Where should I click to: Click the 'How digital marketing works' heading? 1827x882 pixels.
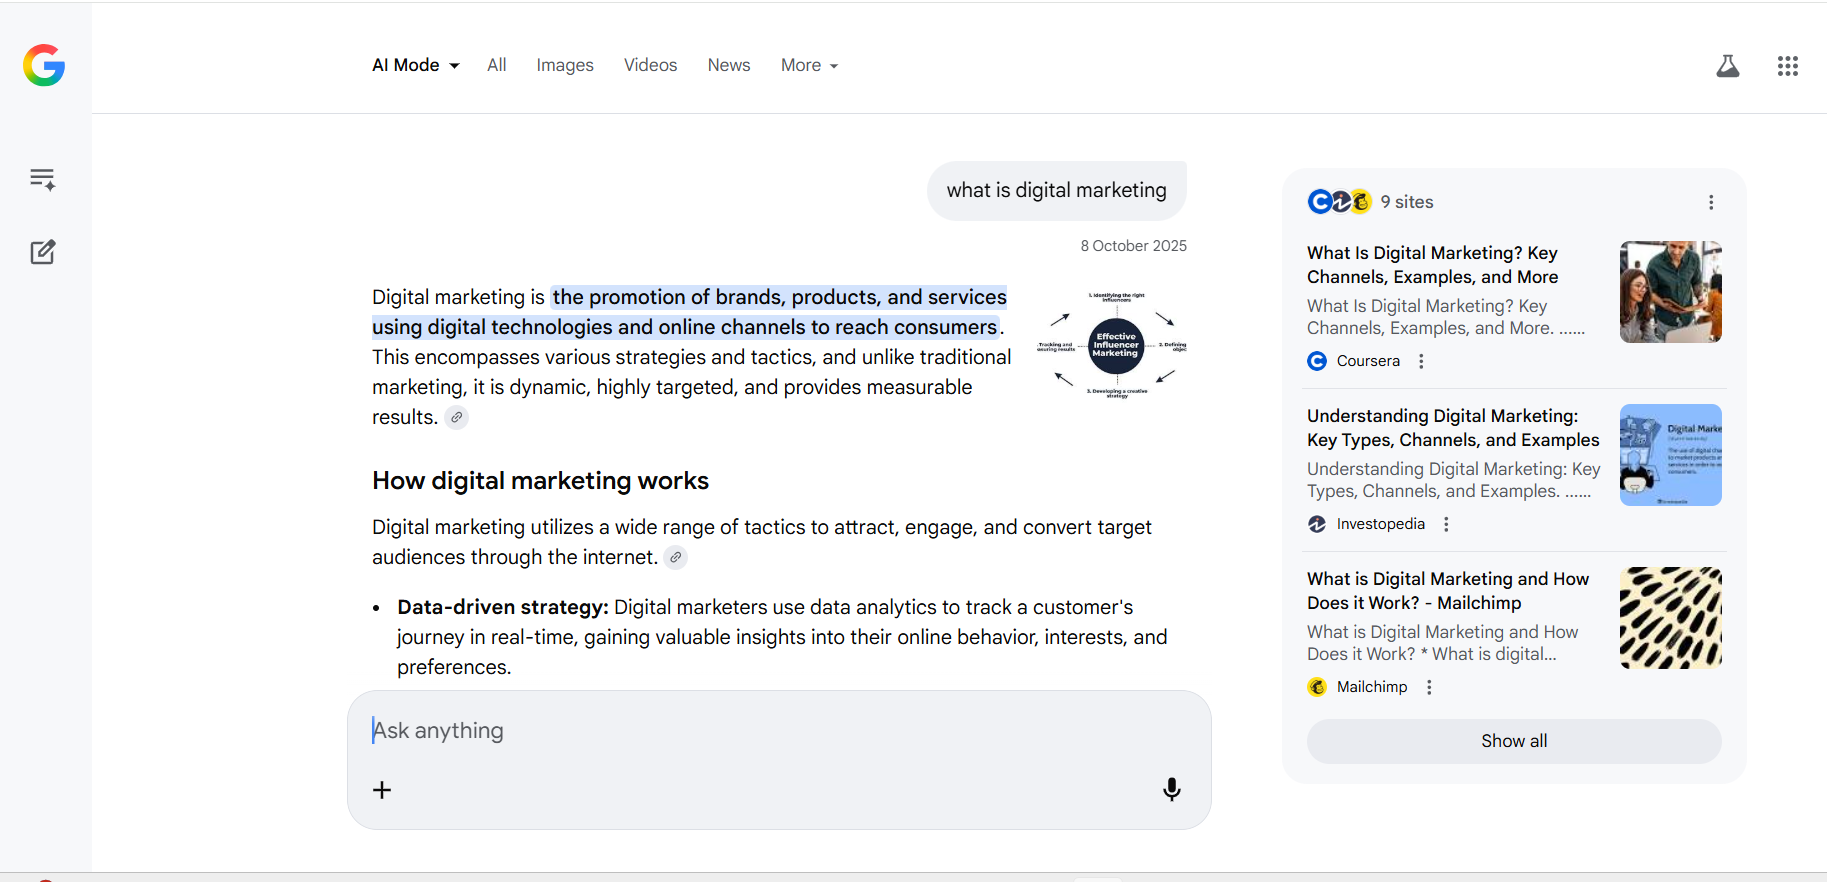pos(540,481)
